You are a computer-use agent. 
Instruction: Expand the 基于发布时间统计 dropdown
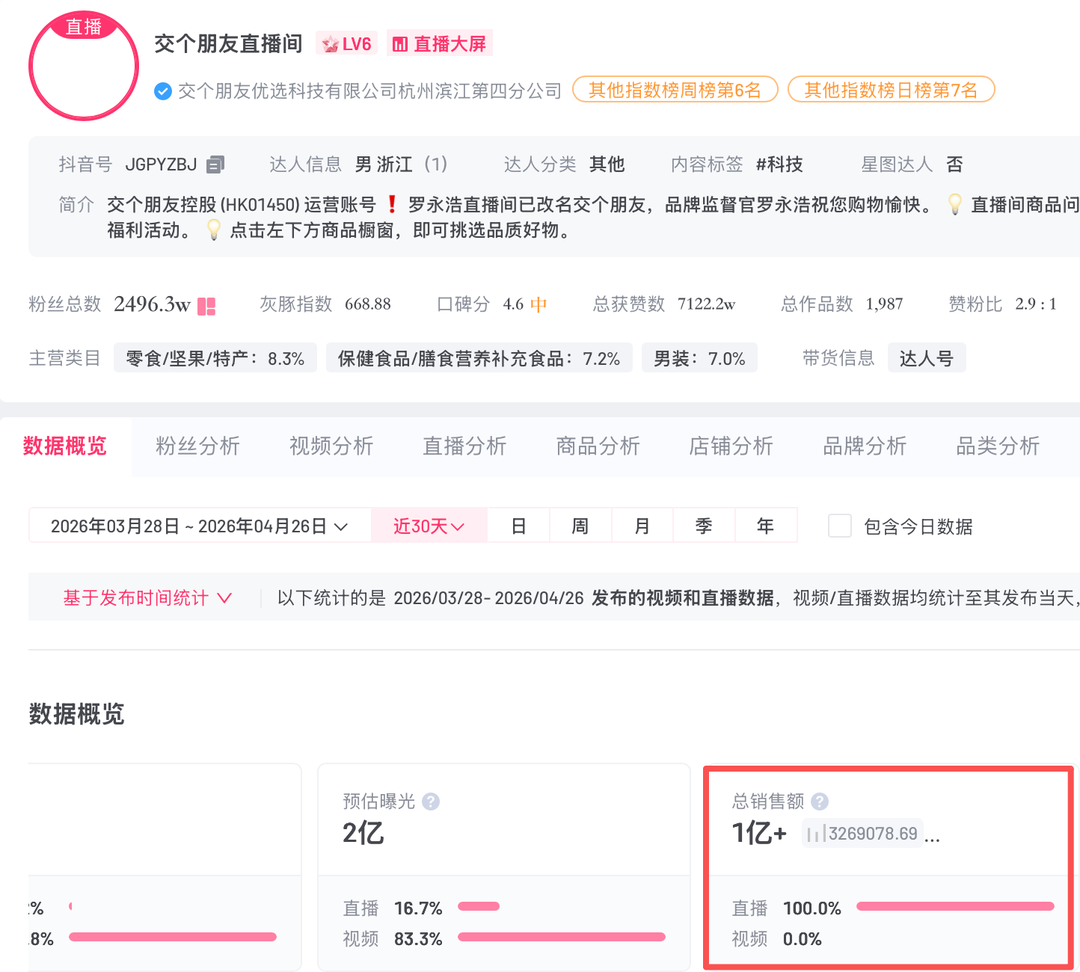(147, 598)
